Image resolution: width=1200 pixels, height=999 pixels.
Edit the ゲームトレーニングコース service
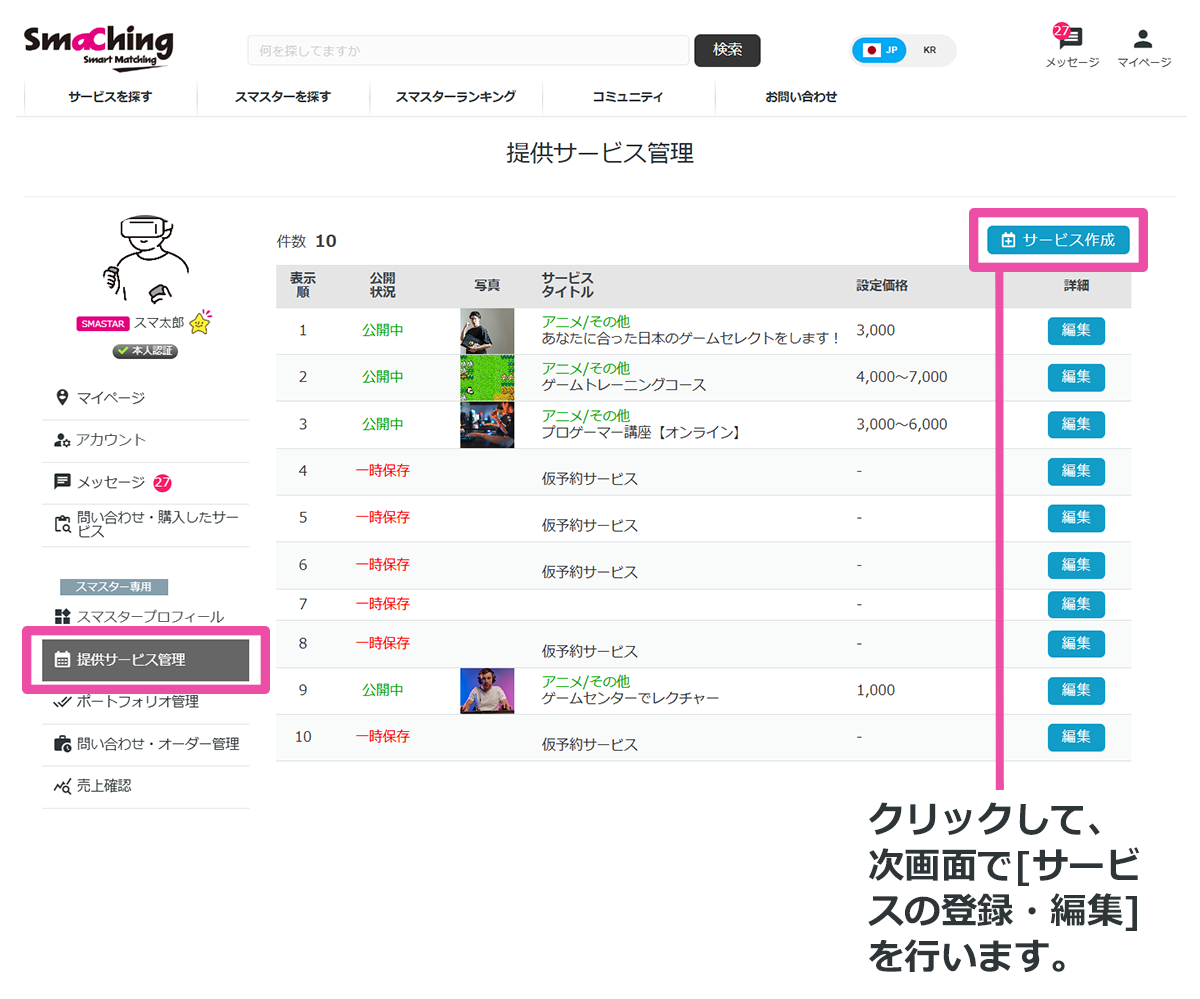[x=1076, y=377]
